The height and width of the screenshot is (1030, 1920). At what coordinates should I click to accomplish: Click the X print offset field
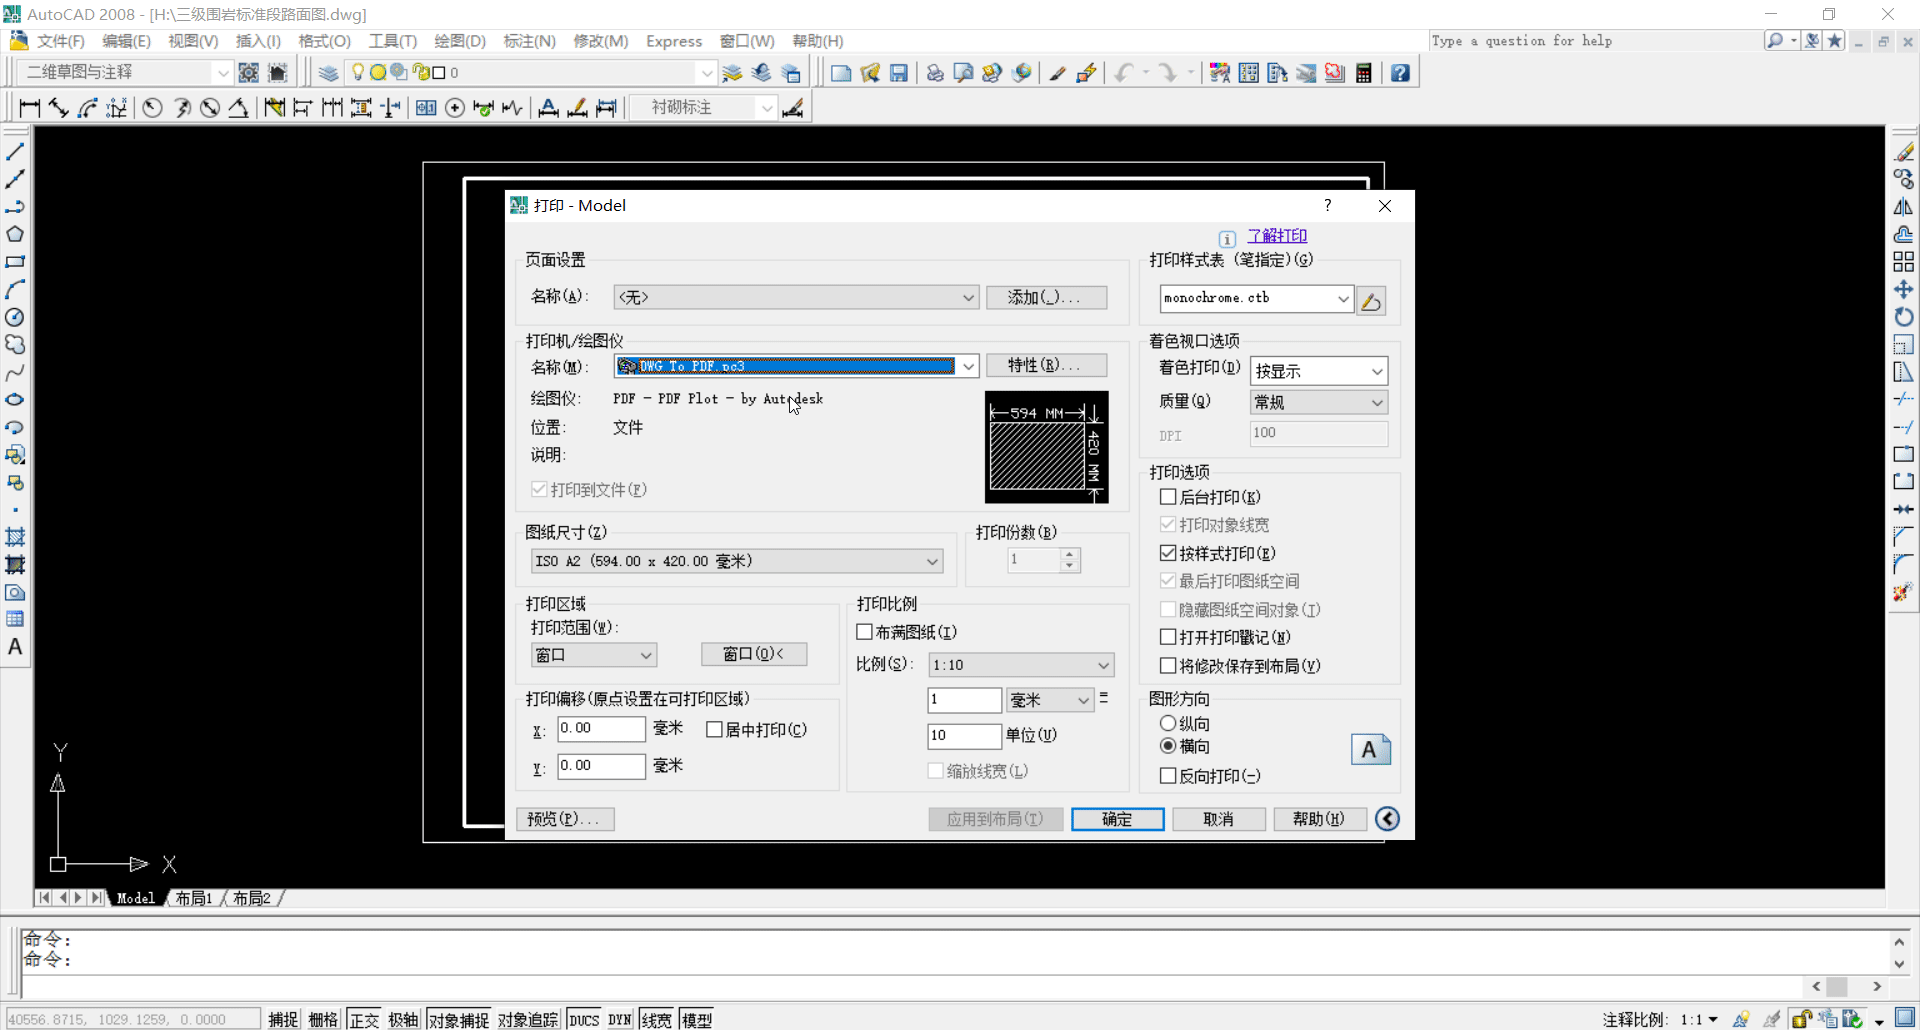point(601,729)
